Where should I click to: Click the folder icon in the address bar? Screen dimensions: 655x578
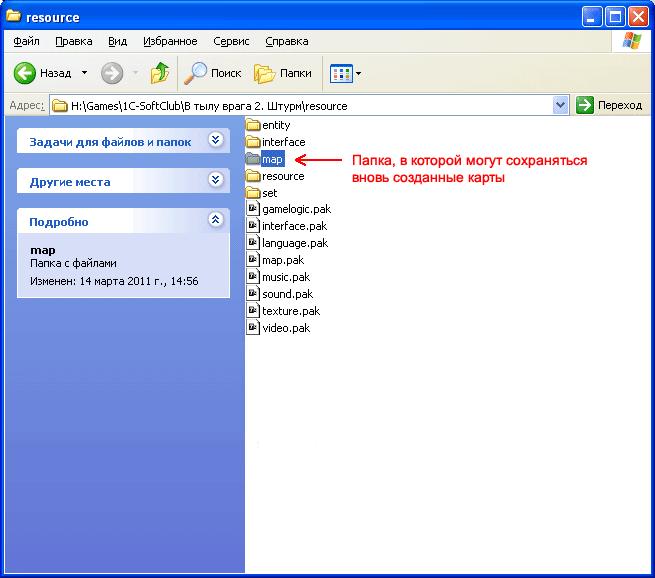click(60, 106)
